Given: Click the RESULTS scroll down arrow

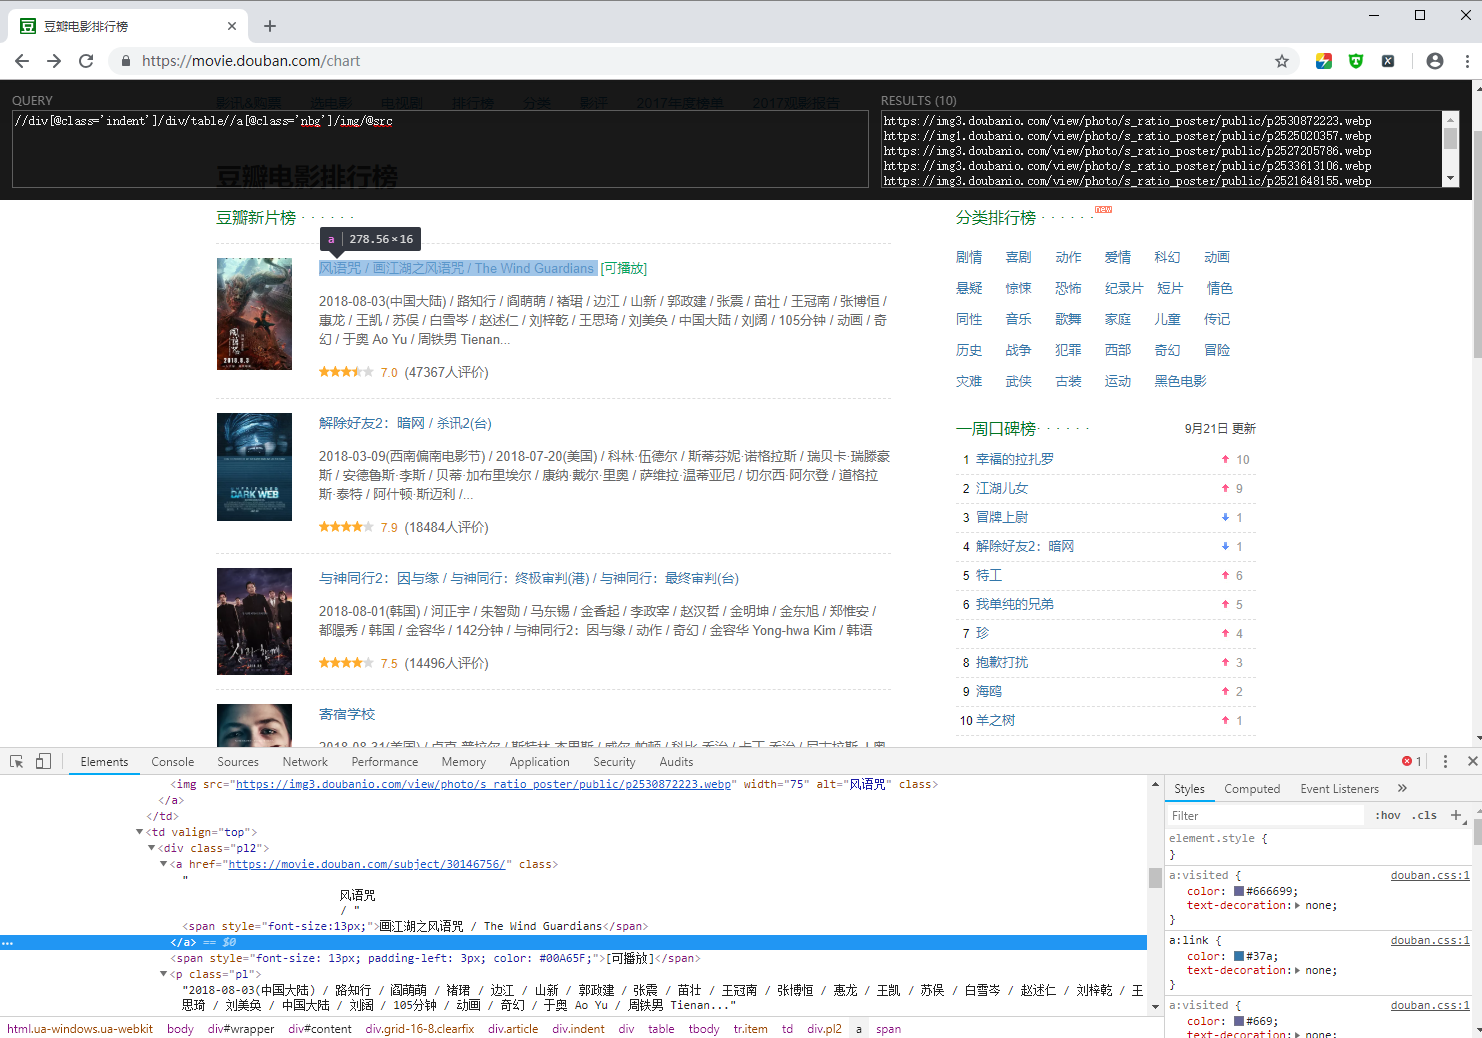Looking at the screenshot, I should click(x=1450, y=179).
